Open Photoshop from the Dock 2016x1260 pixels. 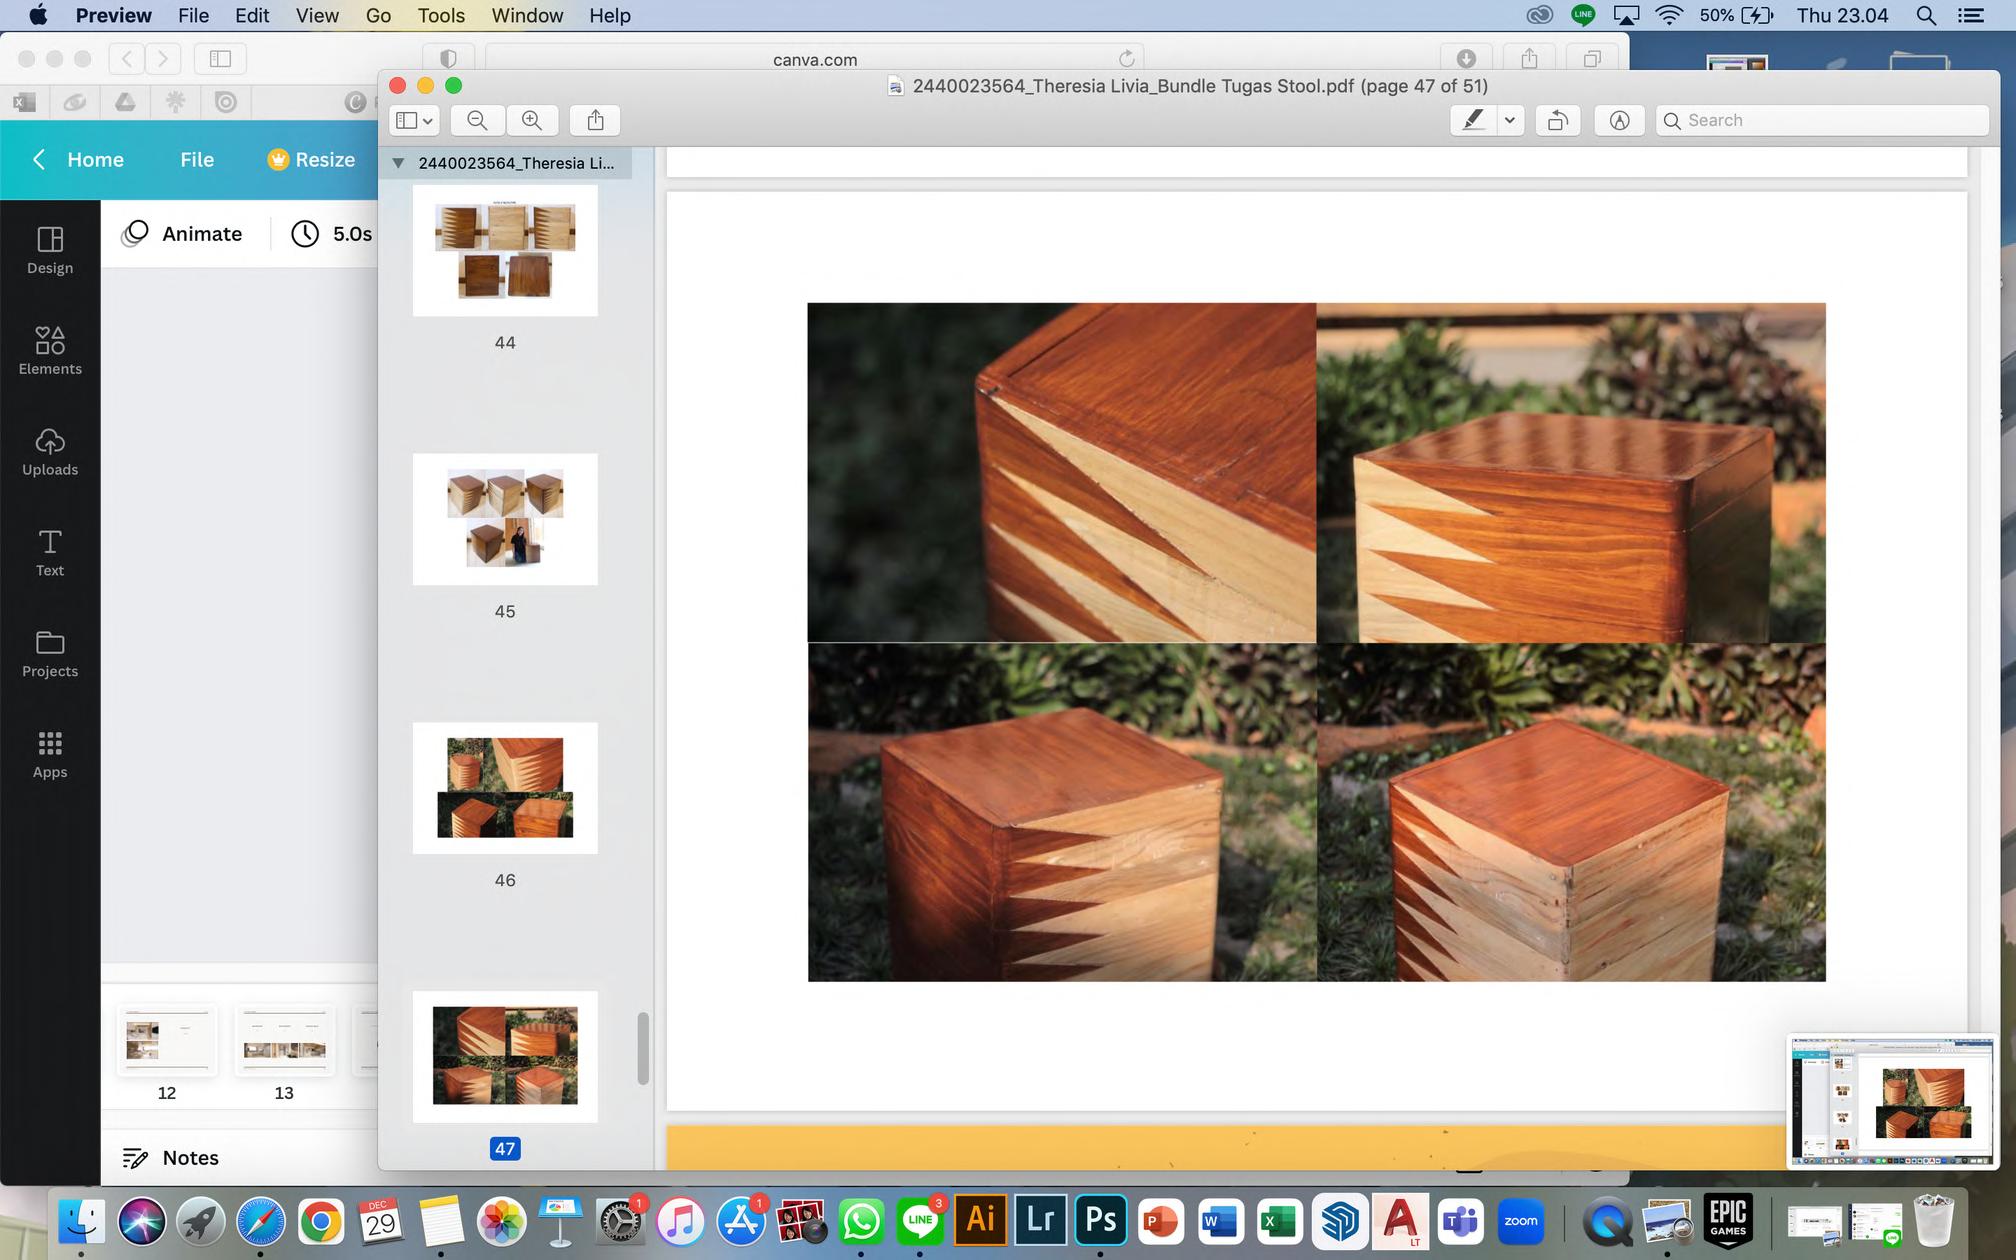click(x=1100, y=1220)
